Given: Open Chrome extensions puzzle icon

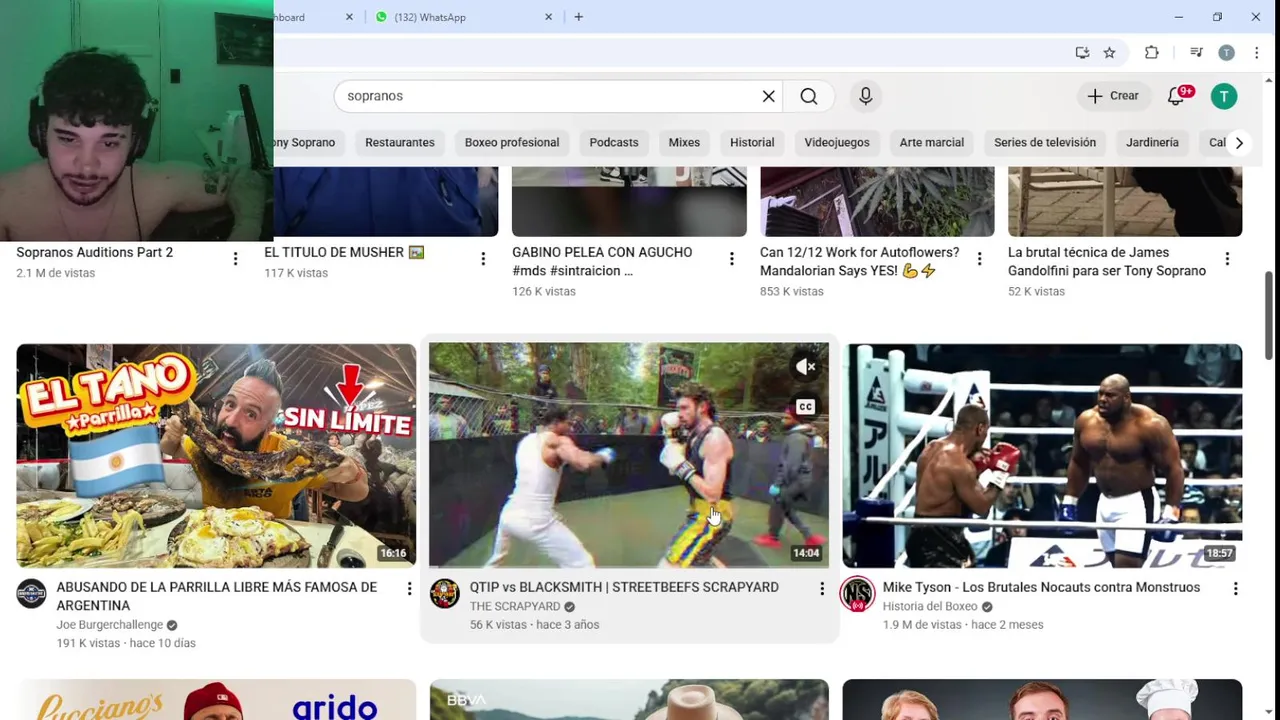Looking at the screenshot, I should tap(1152, 53).
